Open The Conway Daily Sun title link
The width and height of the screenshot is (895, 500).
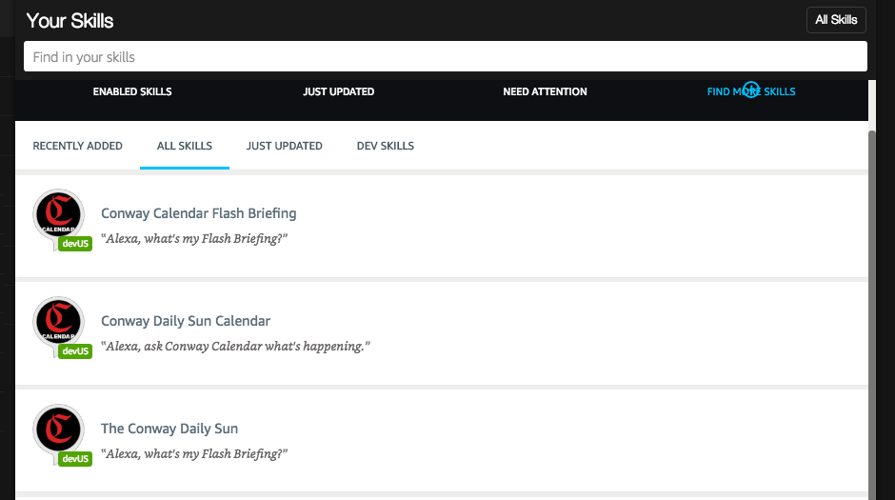click(x=169, y=428)
